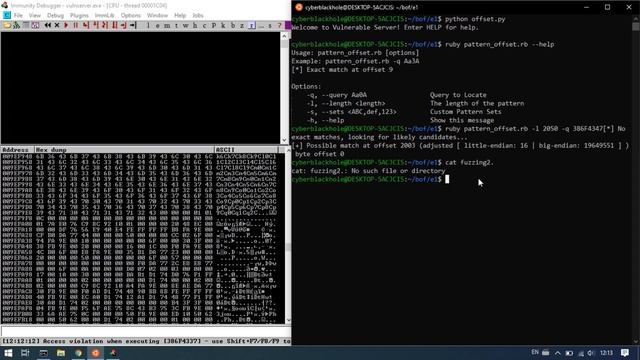The width and height of the screenshot is (640, 360).
Task: Click the Execute till return toolbar icon
Action: pyautogui.click(x=124, y=25)
